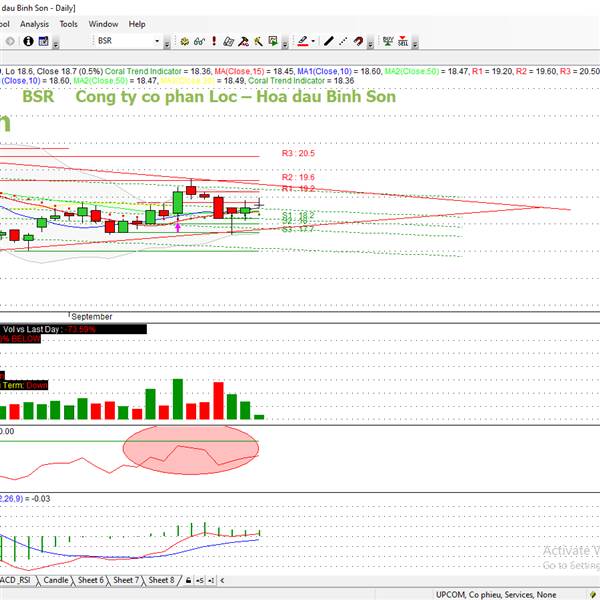Click the sheet tabs scroll-left arrow

click(222, 580)
